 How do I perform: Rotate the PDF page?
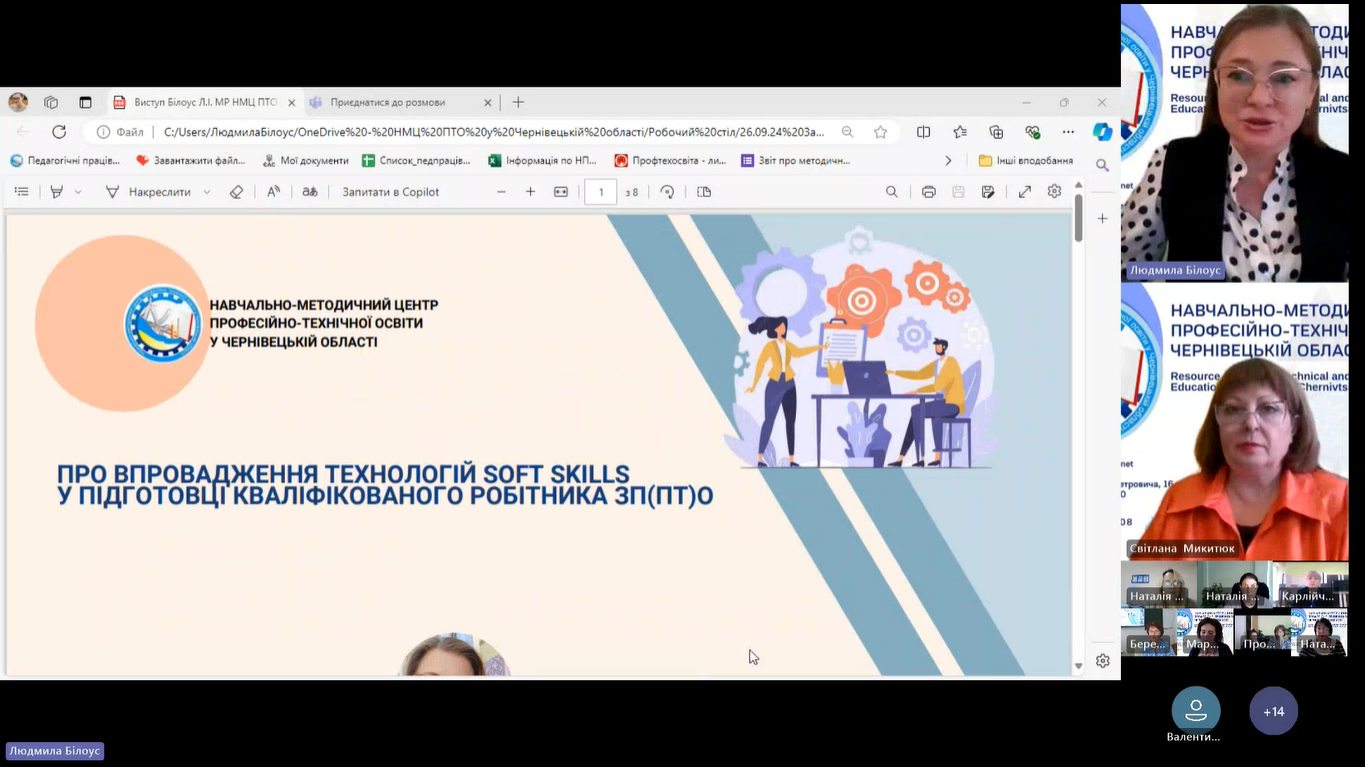(667, 192)
